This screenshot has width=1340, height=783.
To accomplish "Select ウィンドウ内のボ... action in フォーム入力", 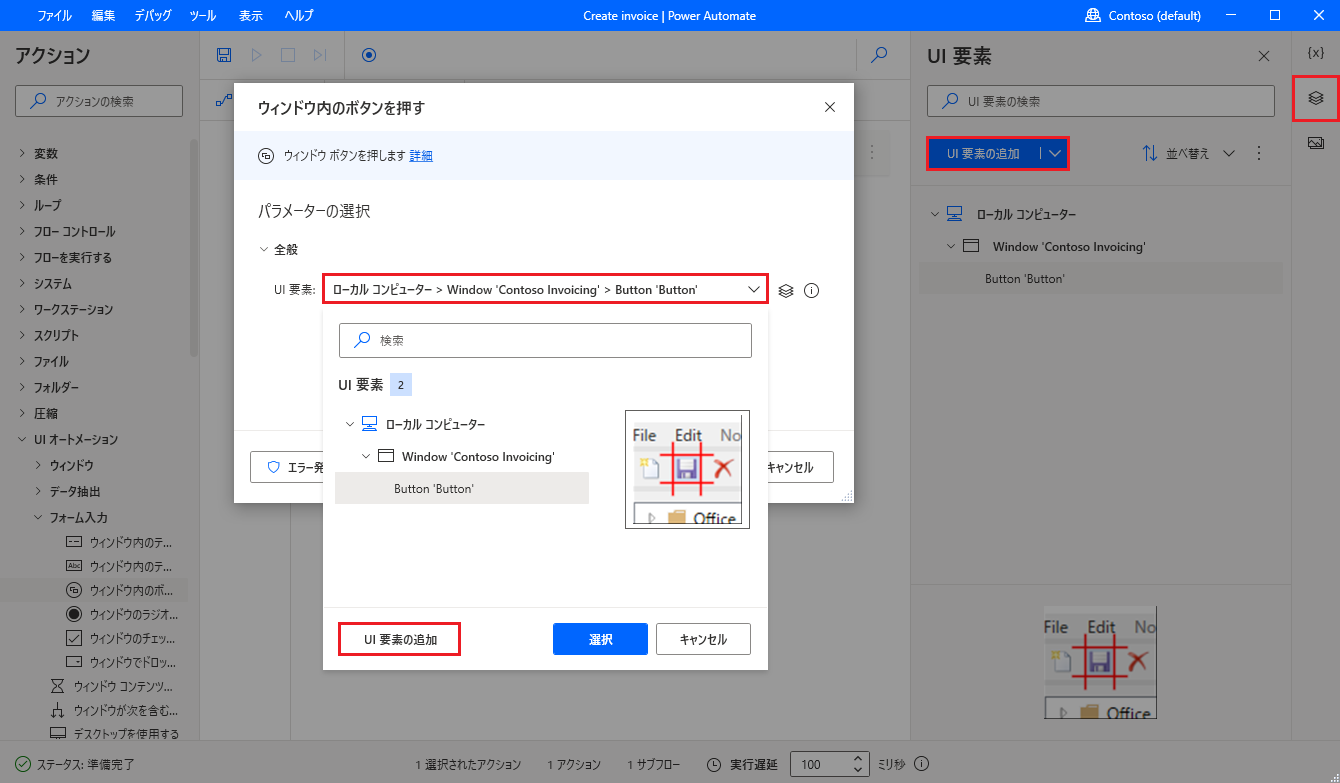I will 119,590.
